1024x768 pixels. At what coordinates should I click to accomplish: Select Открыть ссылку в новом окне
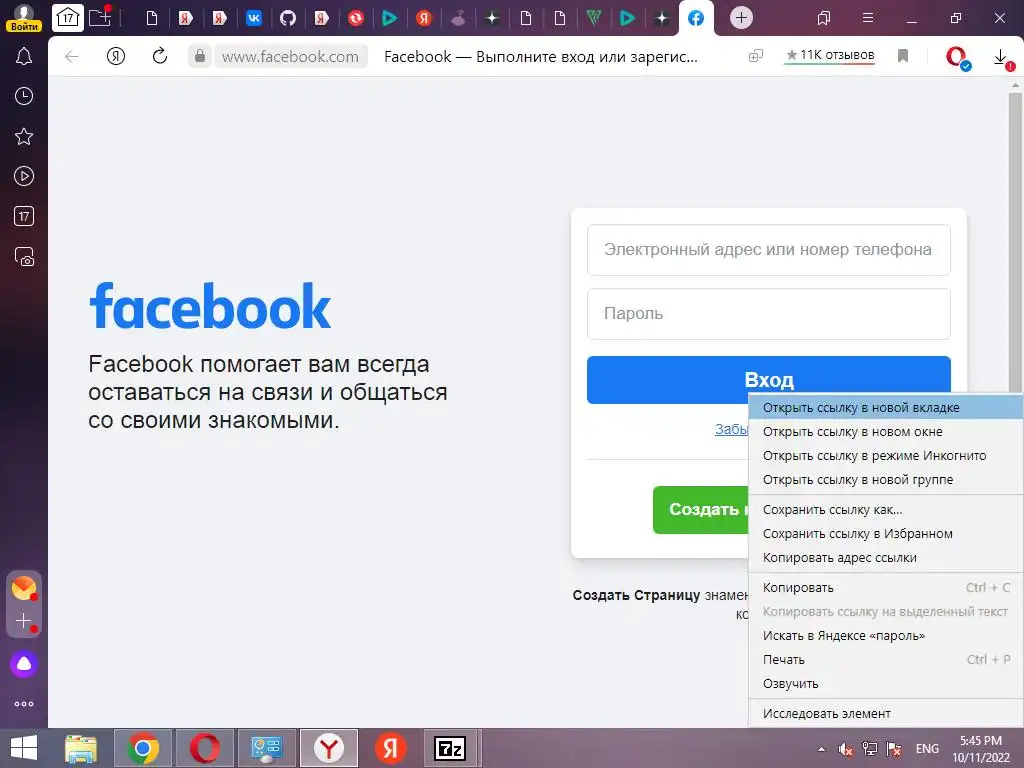click(x=885, y=432)
